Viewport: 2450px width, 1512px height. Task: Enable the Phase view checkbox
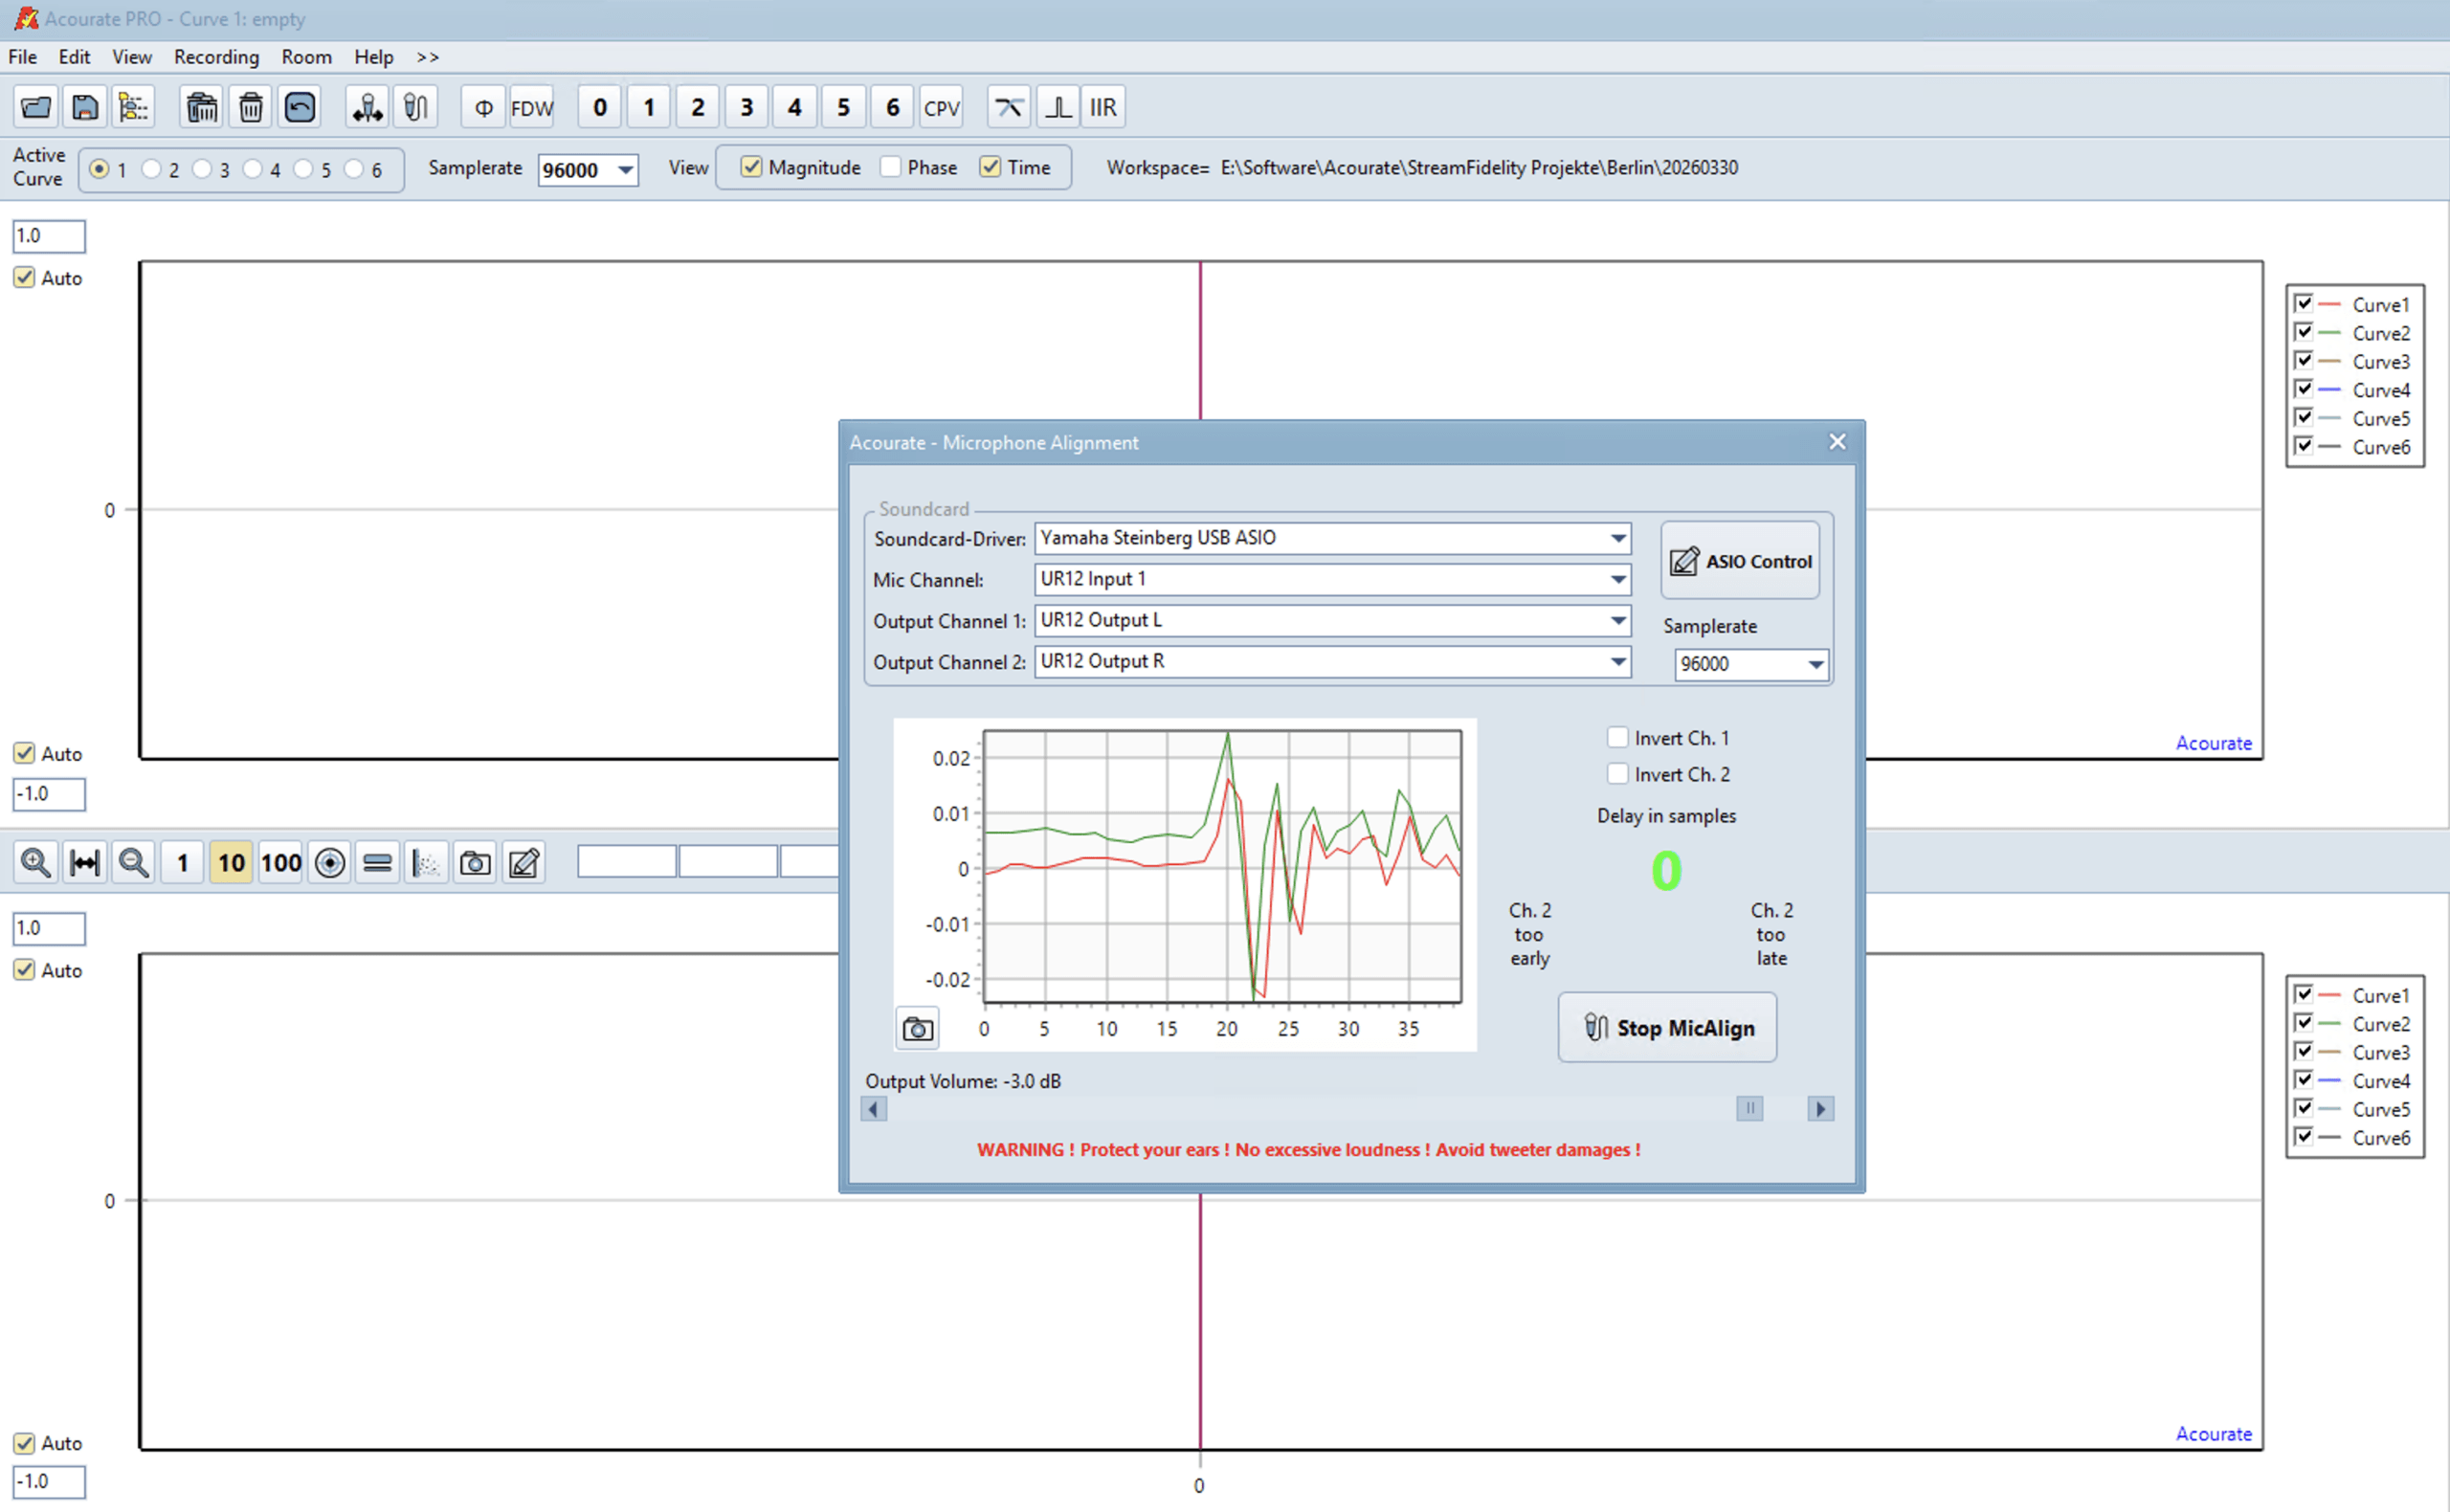[x=891, y=167]
